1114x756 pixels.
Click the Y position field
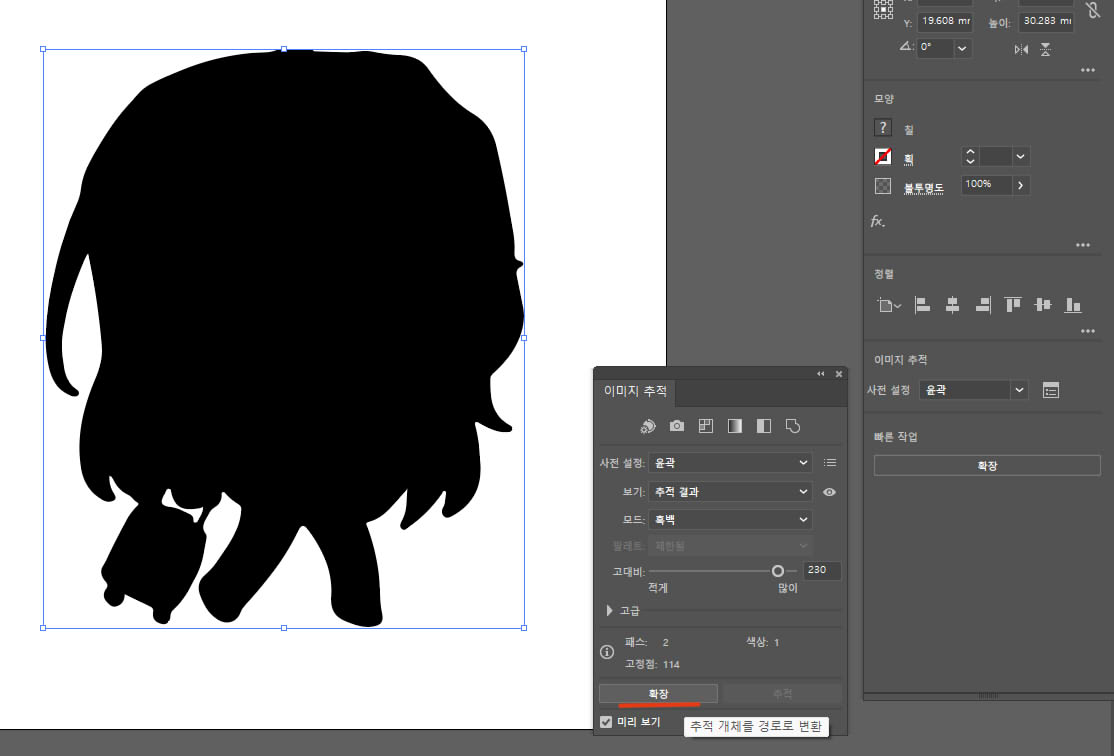click(x=944, y=21)
